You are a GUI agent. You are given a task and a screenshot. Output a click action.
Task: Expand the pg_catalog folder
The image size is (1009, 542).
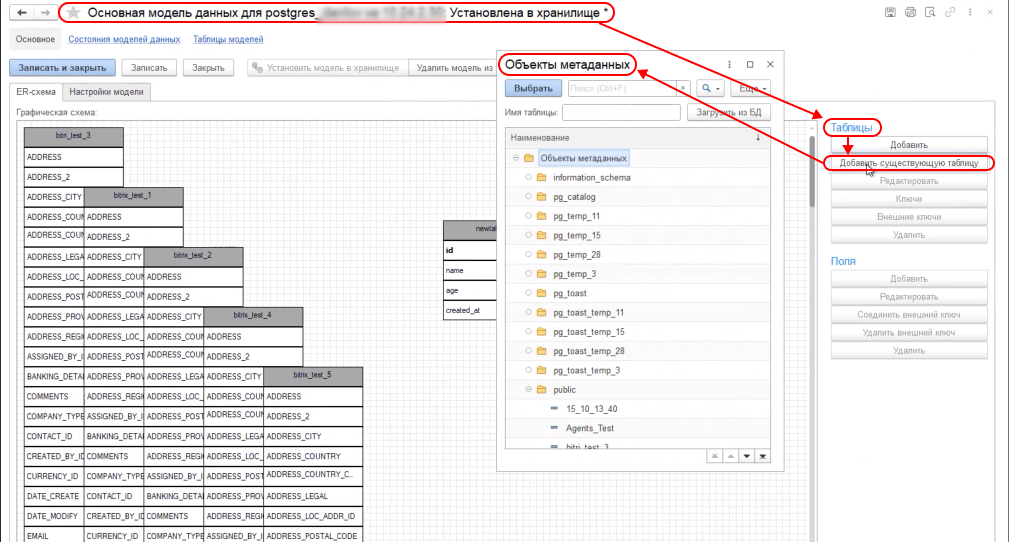(528, 197)
